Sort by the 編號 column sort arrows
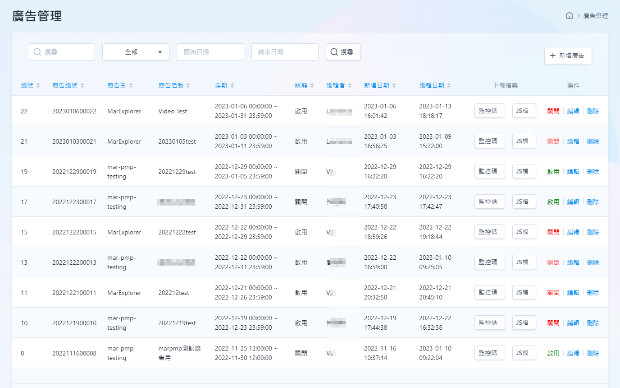The width and height of the screenshot is (620, 388). pyautogui.click(x=38, y=85)
